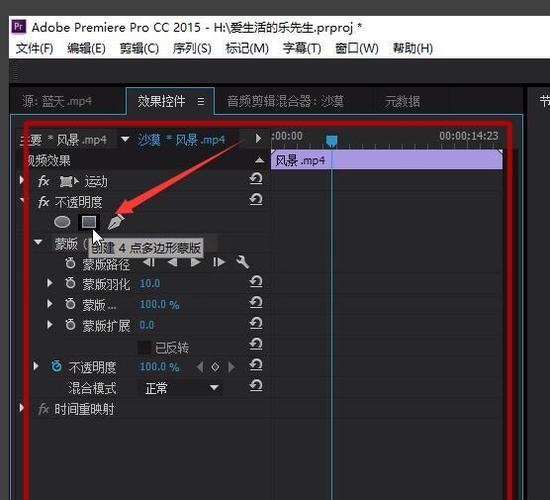Expand the mask opacity 蒙版 ... property
The height and width of the screenshot is (500, 550).
[x=50, y=304]
